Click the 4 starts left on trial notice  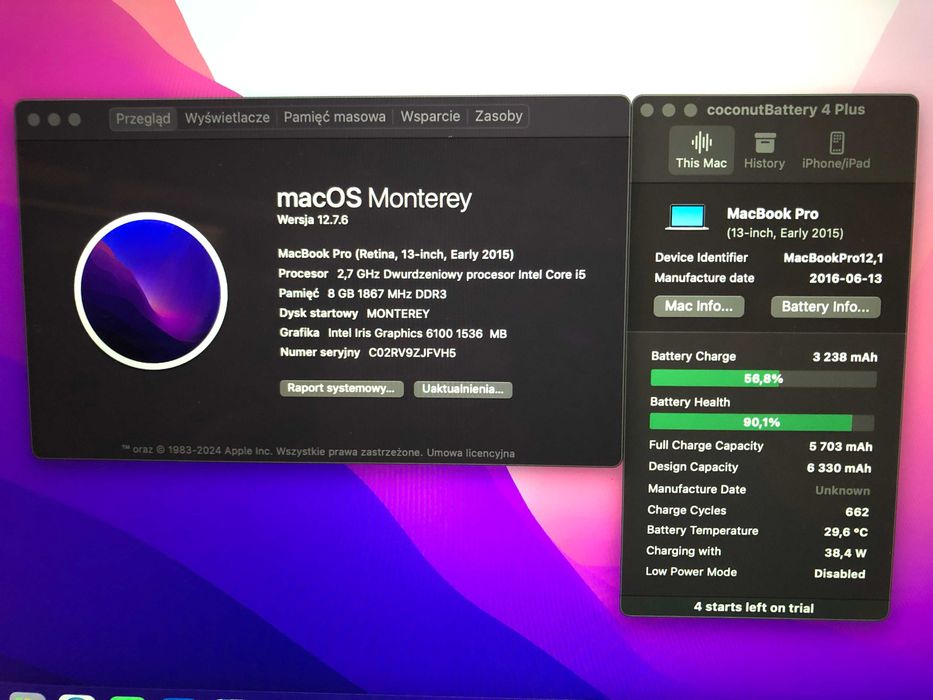754,608
